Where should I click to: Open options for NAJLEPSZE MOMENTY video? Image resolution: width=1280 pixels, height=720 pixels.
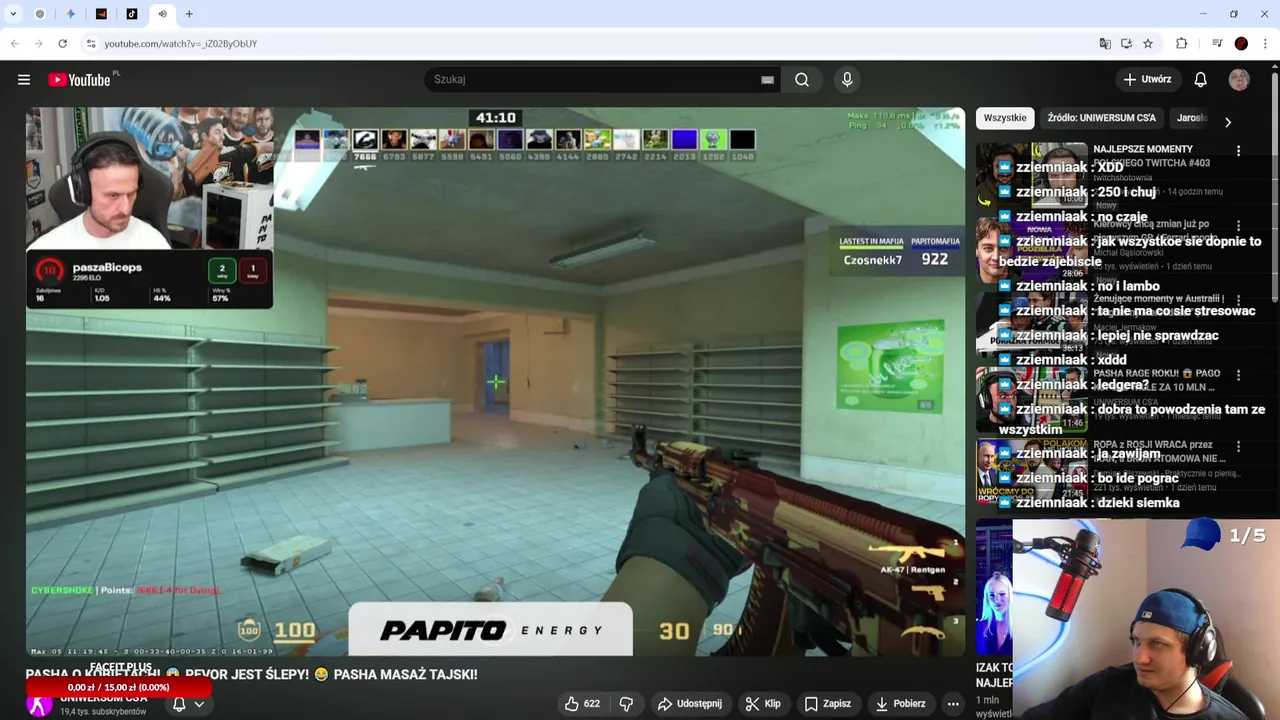pyautogui.click(x=1239, y=151)
